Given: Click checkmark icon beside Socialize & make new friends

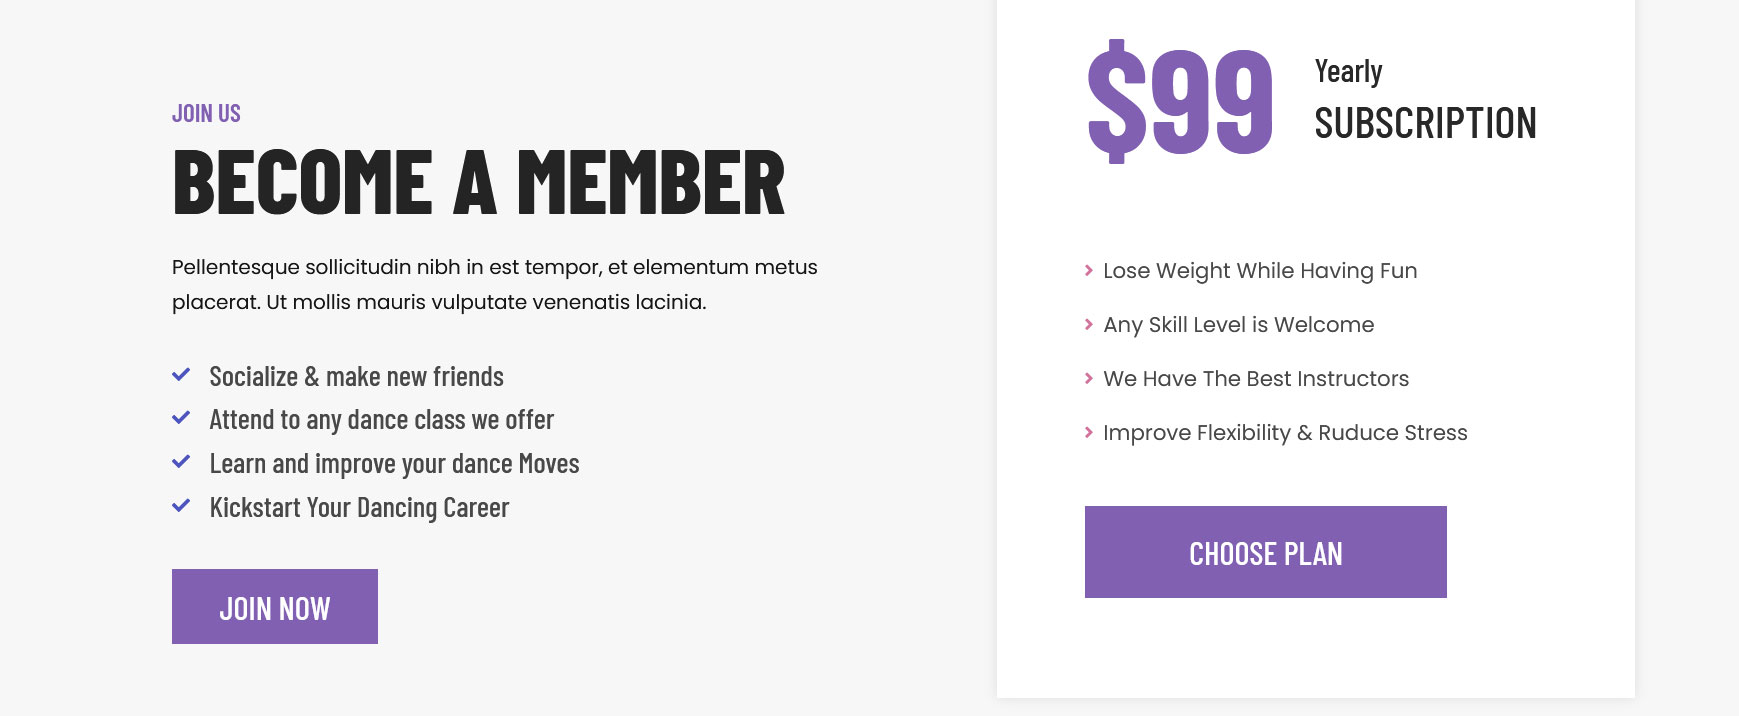Looking at the screenshot, I should pos(181,375).
